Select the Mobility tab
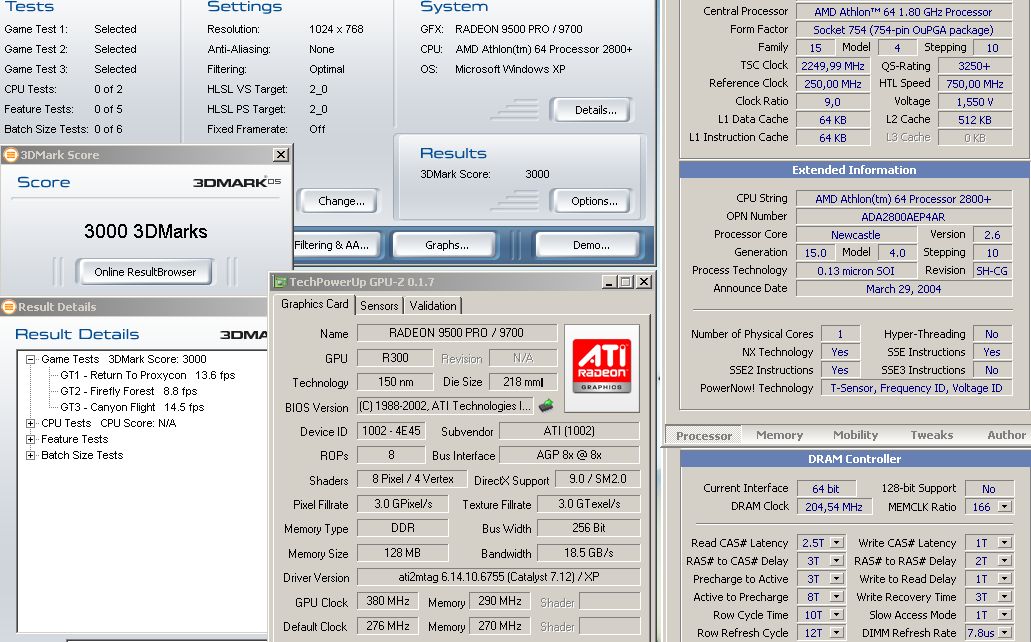 tap(855, 435)
